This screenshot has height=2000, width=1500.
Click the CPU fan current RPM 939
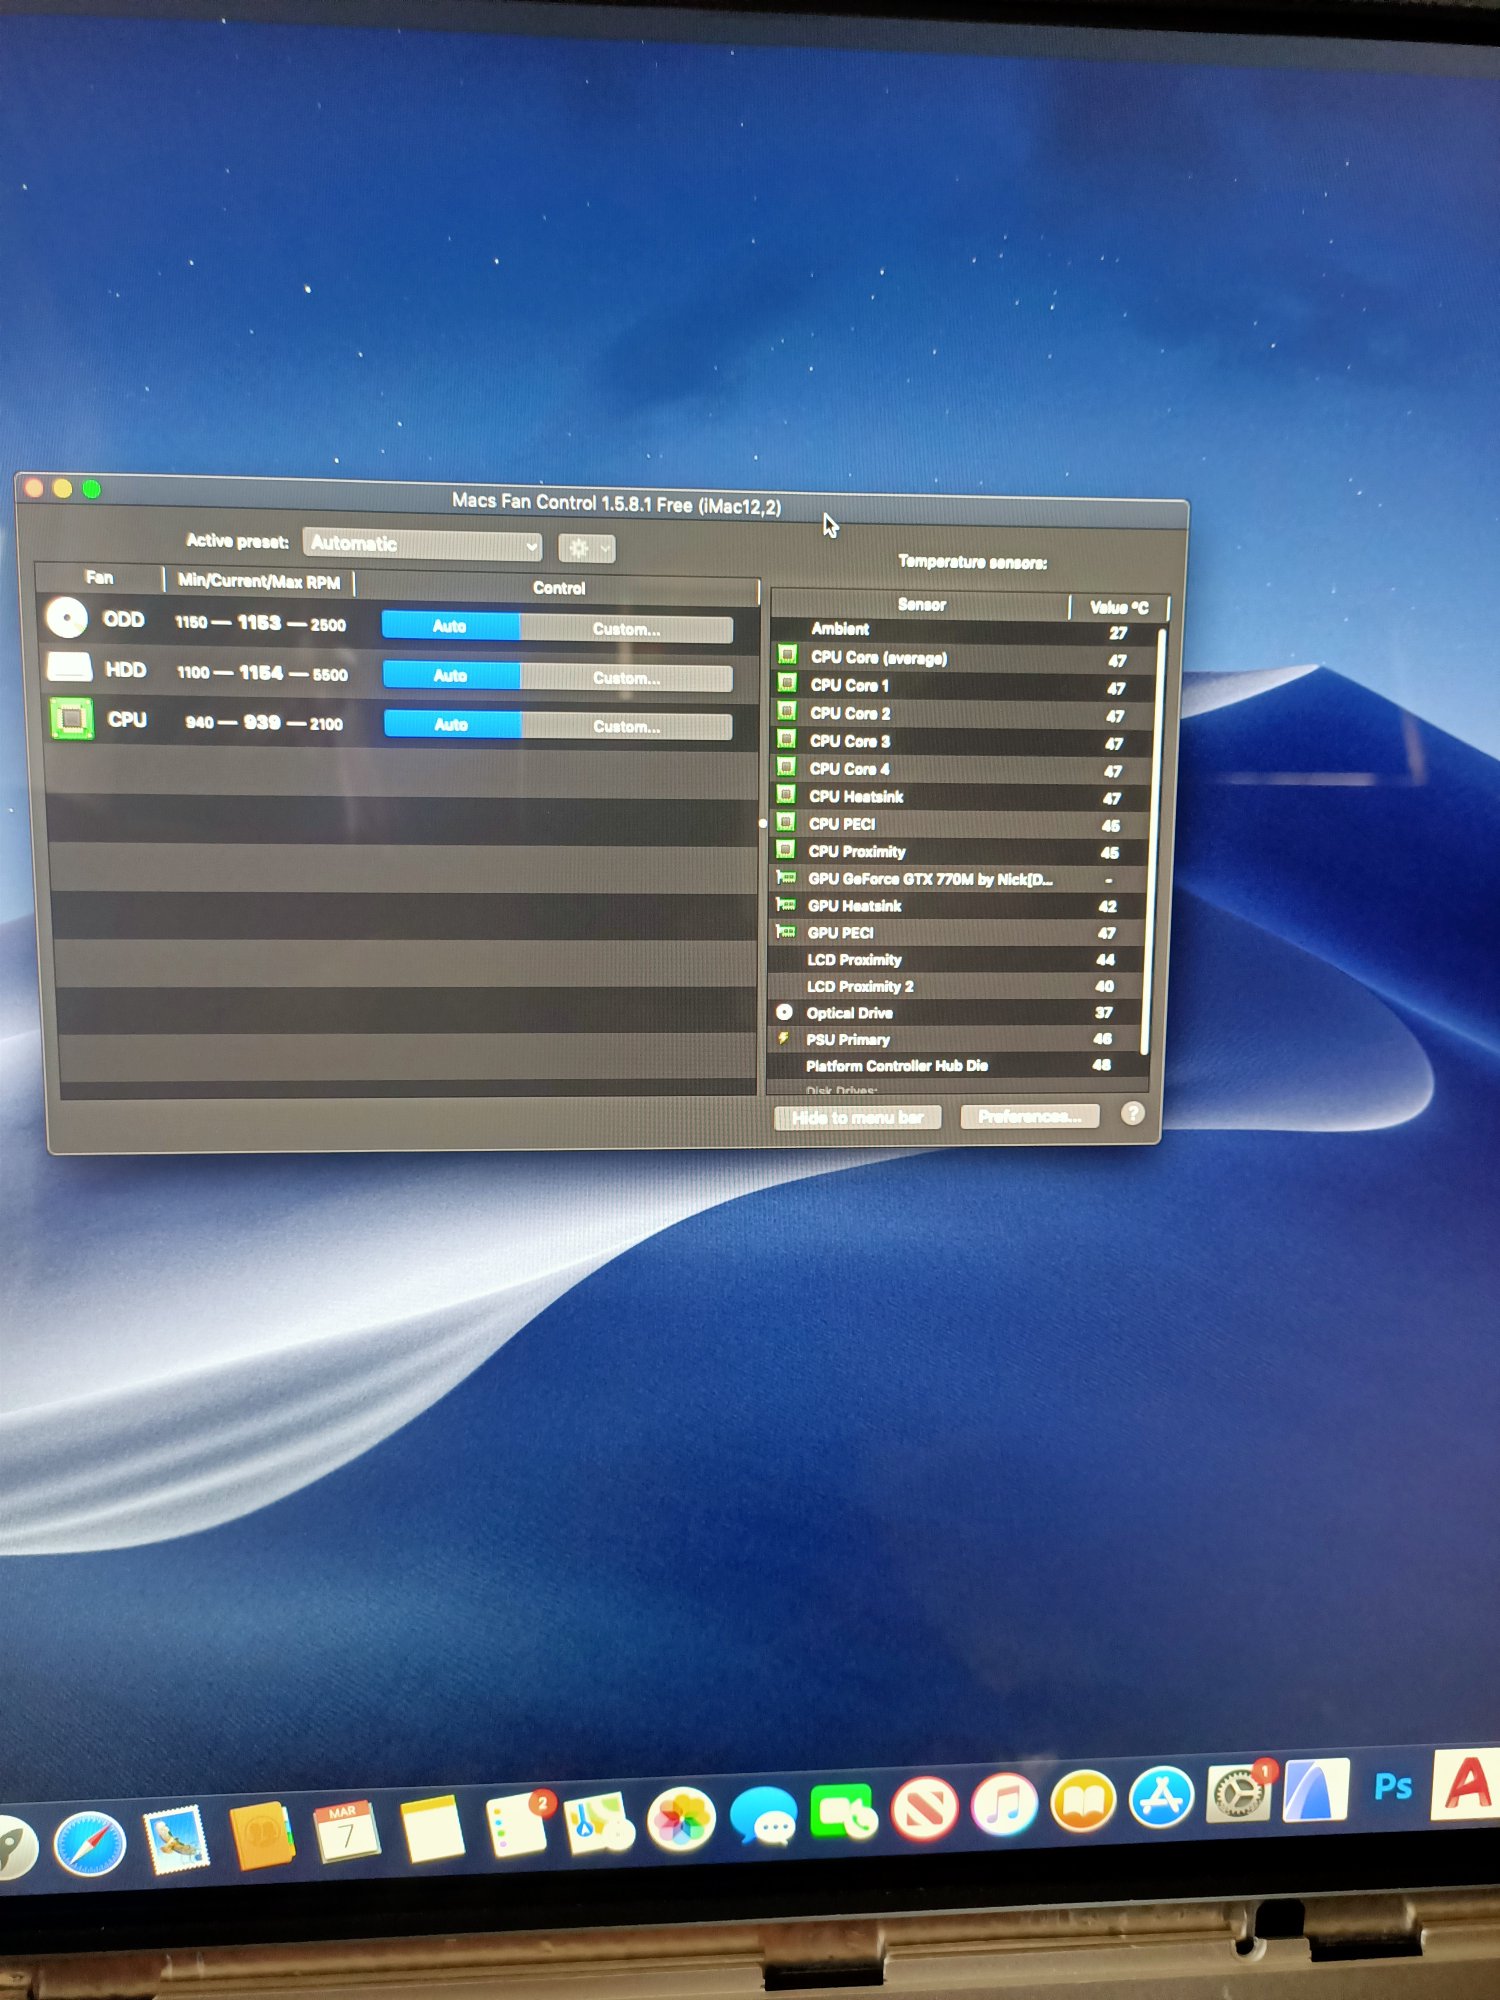(262, 722)
